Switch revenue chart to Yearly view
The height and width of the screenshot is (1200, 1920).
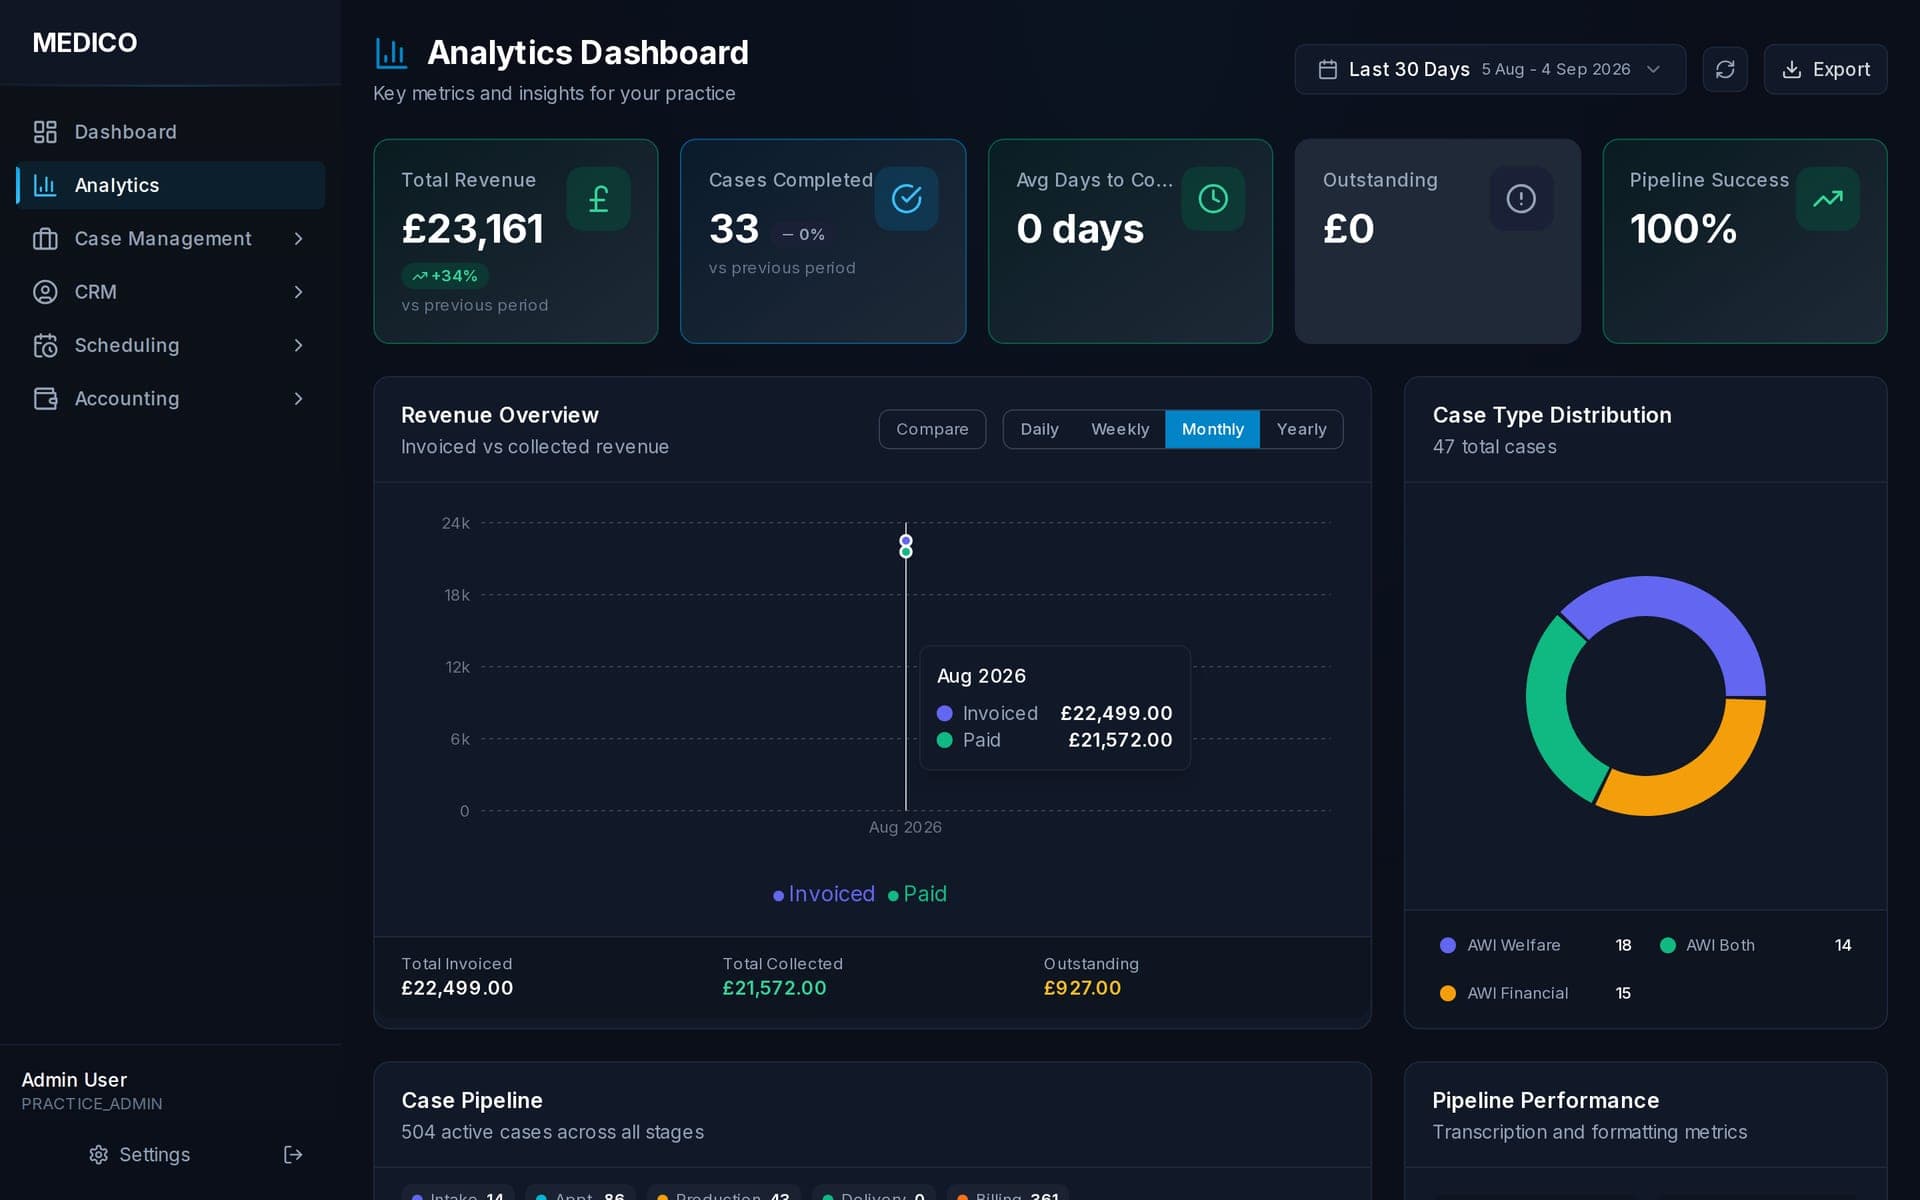click(1301, 429)
